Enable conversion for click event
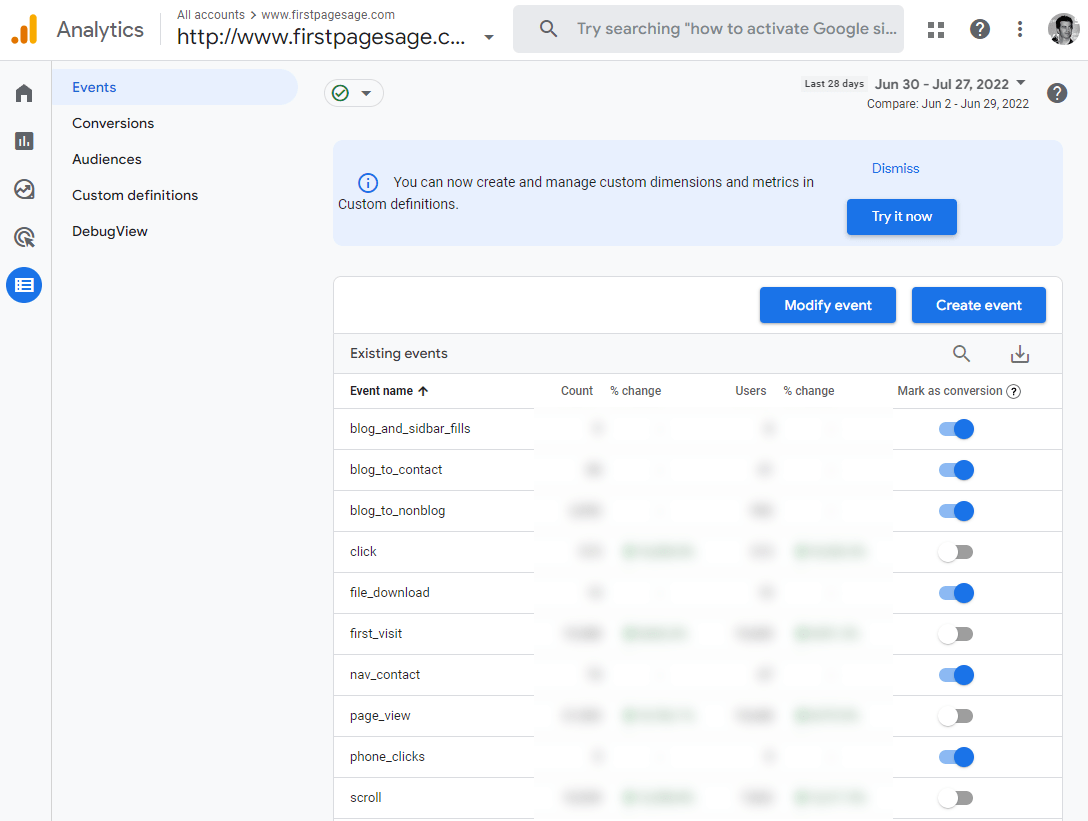1088x821 pixels. point(955,552)
